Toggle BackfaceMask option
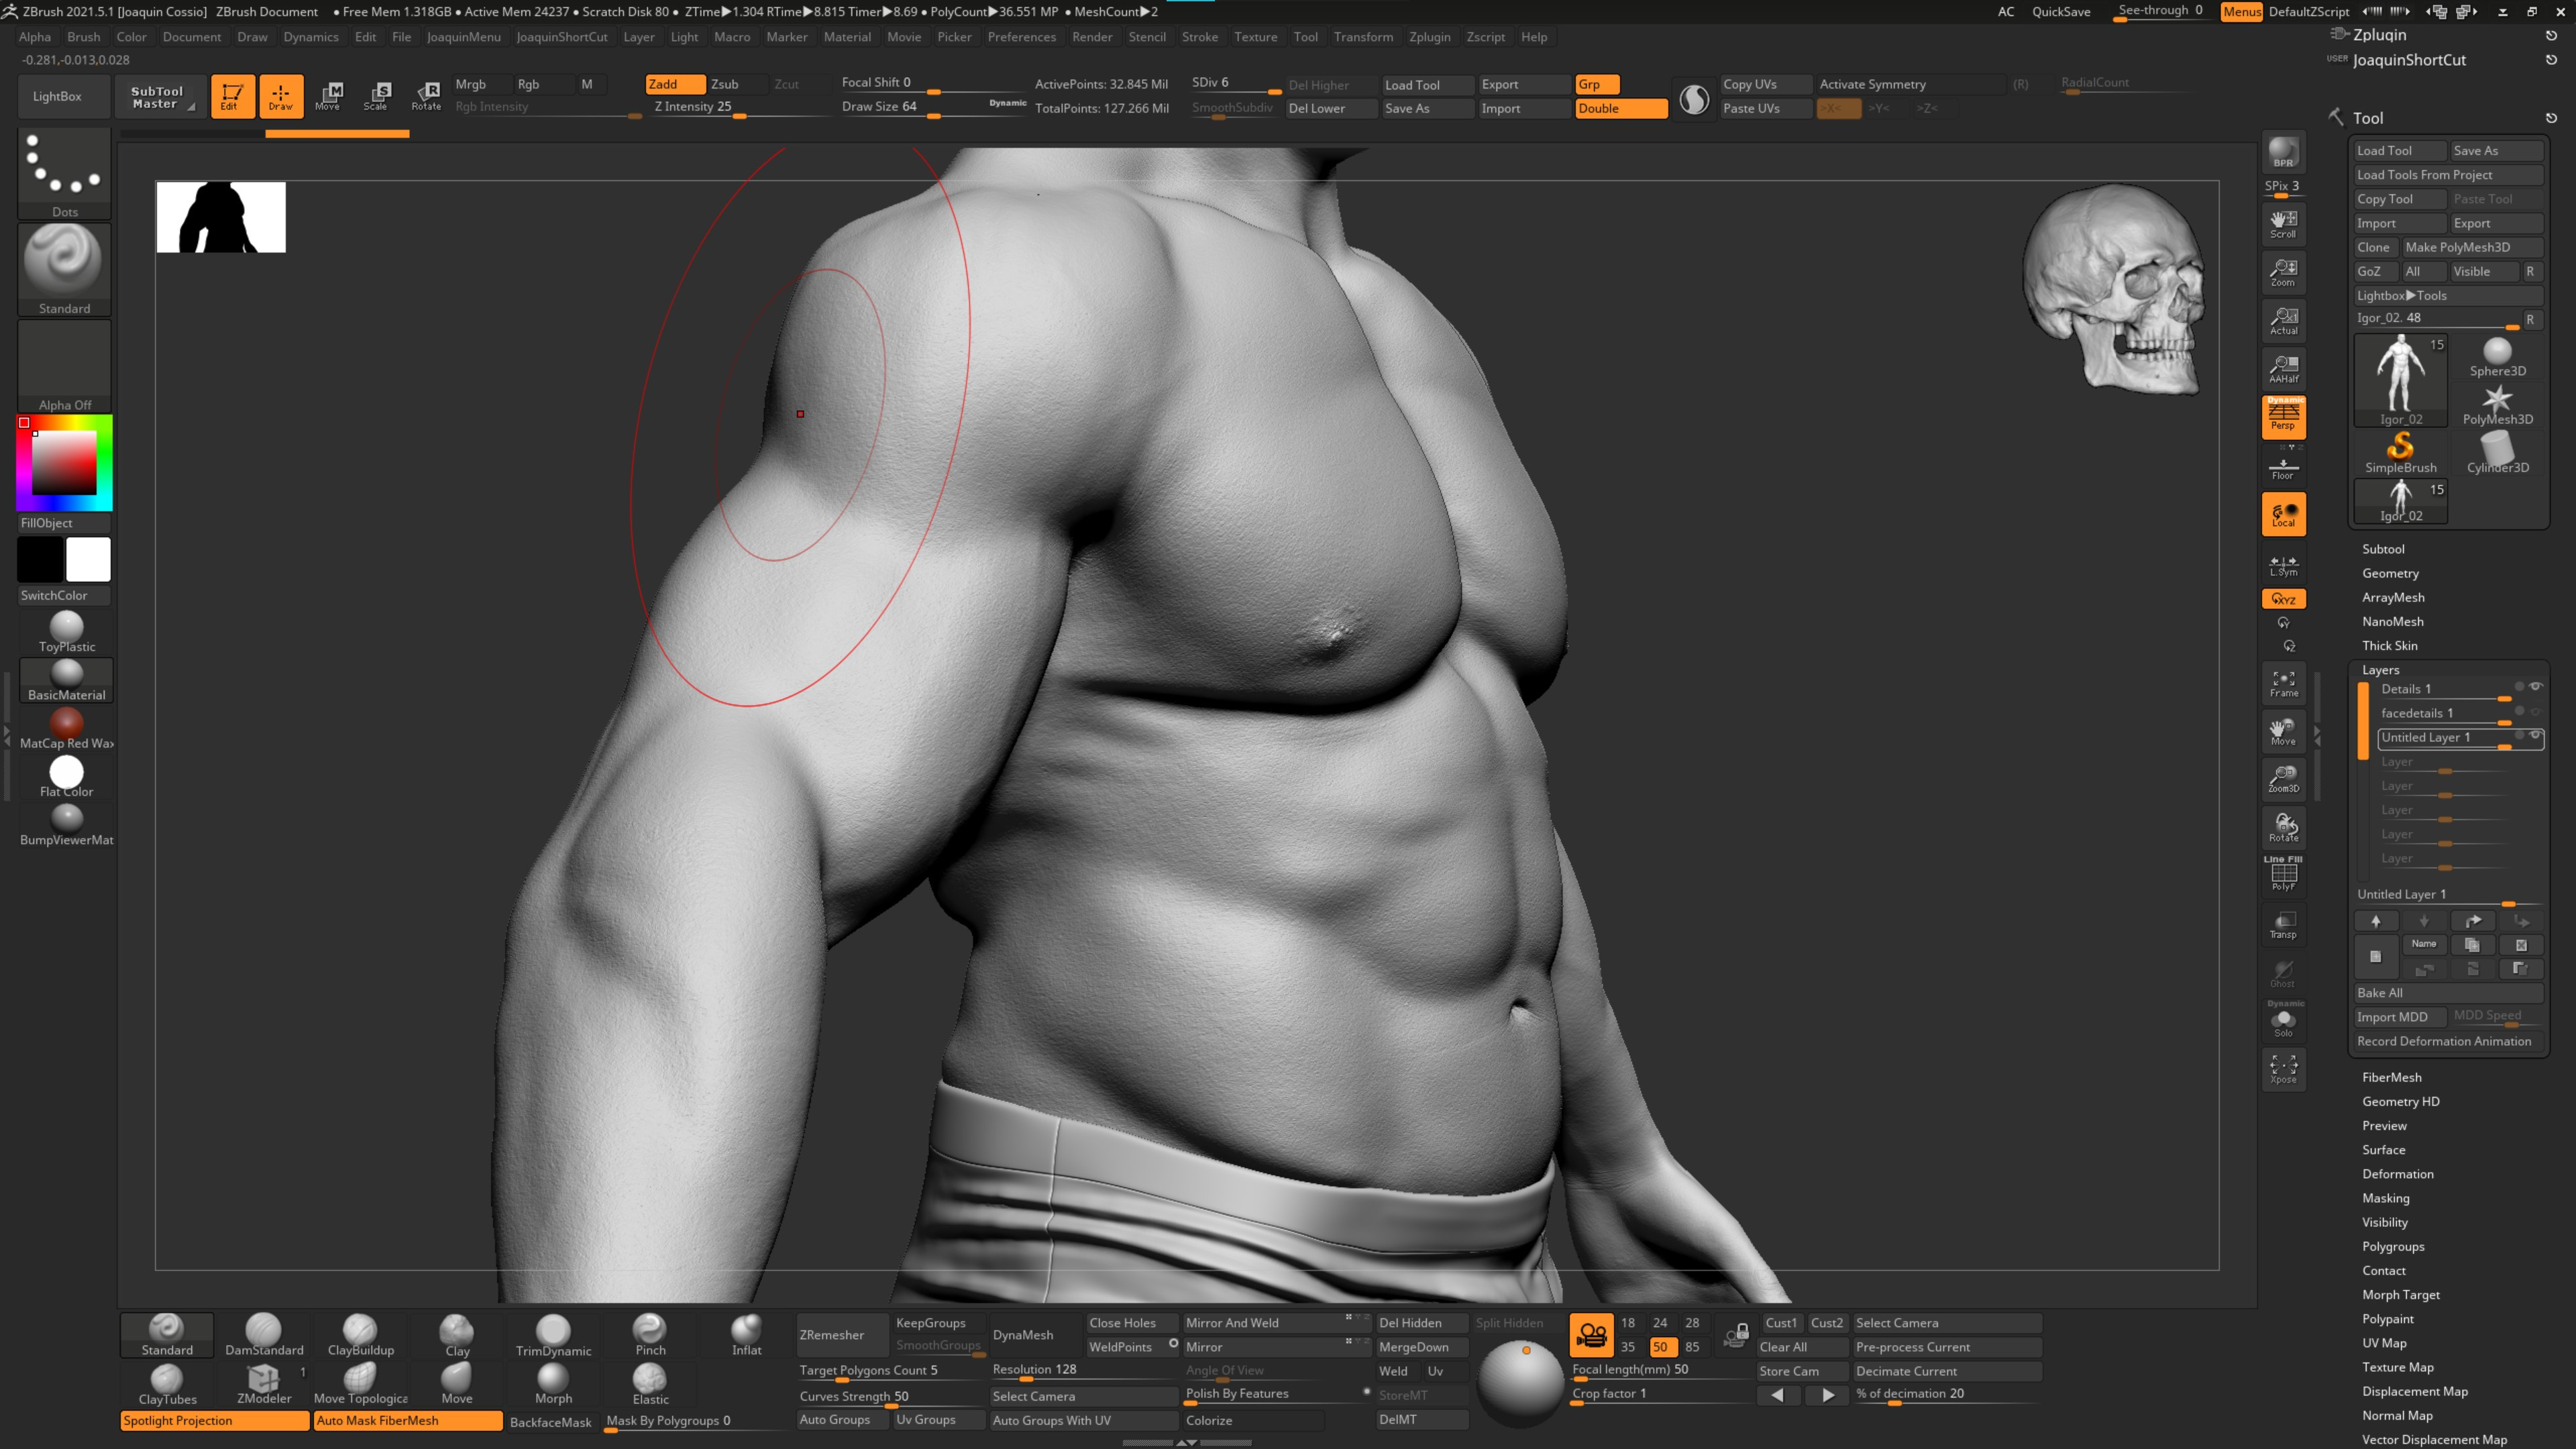This screenshot has height=1449, width=2576. (x=551, y=1421)
